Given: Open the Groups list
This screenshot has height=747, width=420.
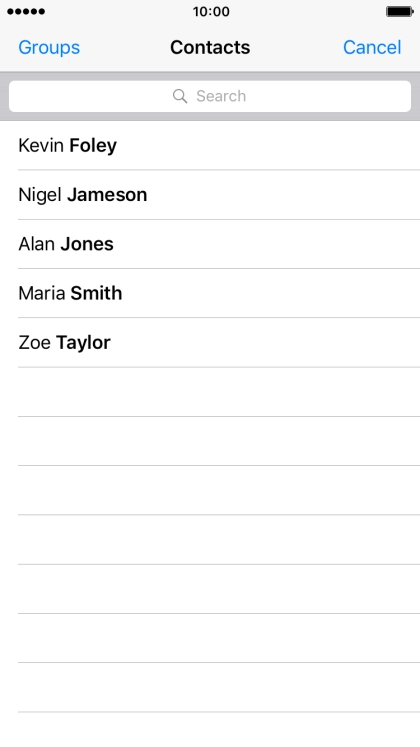Looking at the screenshot, I should [x=49, y=47].
